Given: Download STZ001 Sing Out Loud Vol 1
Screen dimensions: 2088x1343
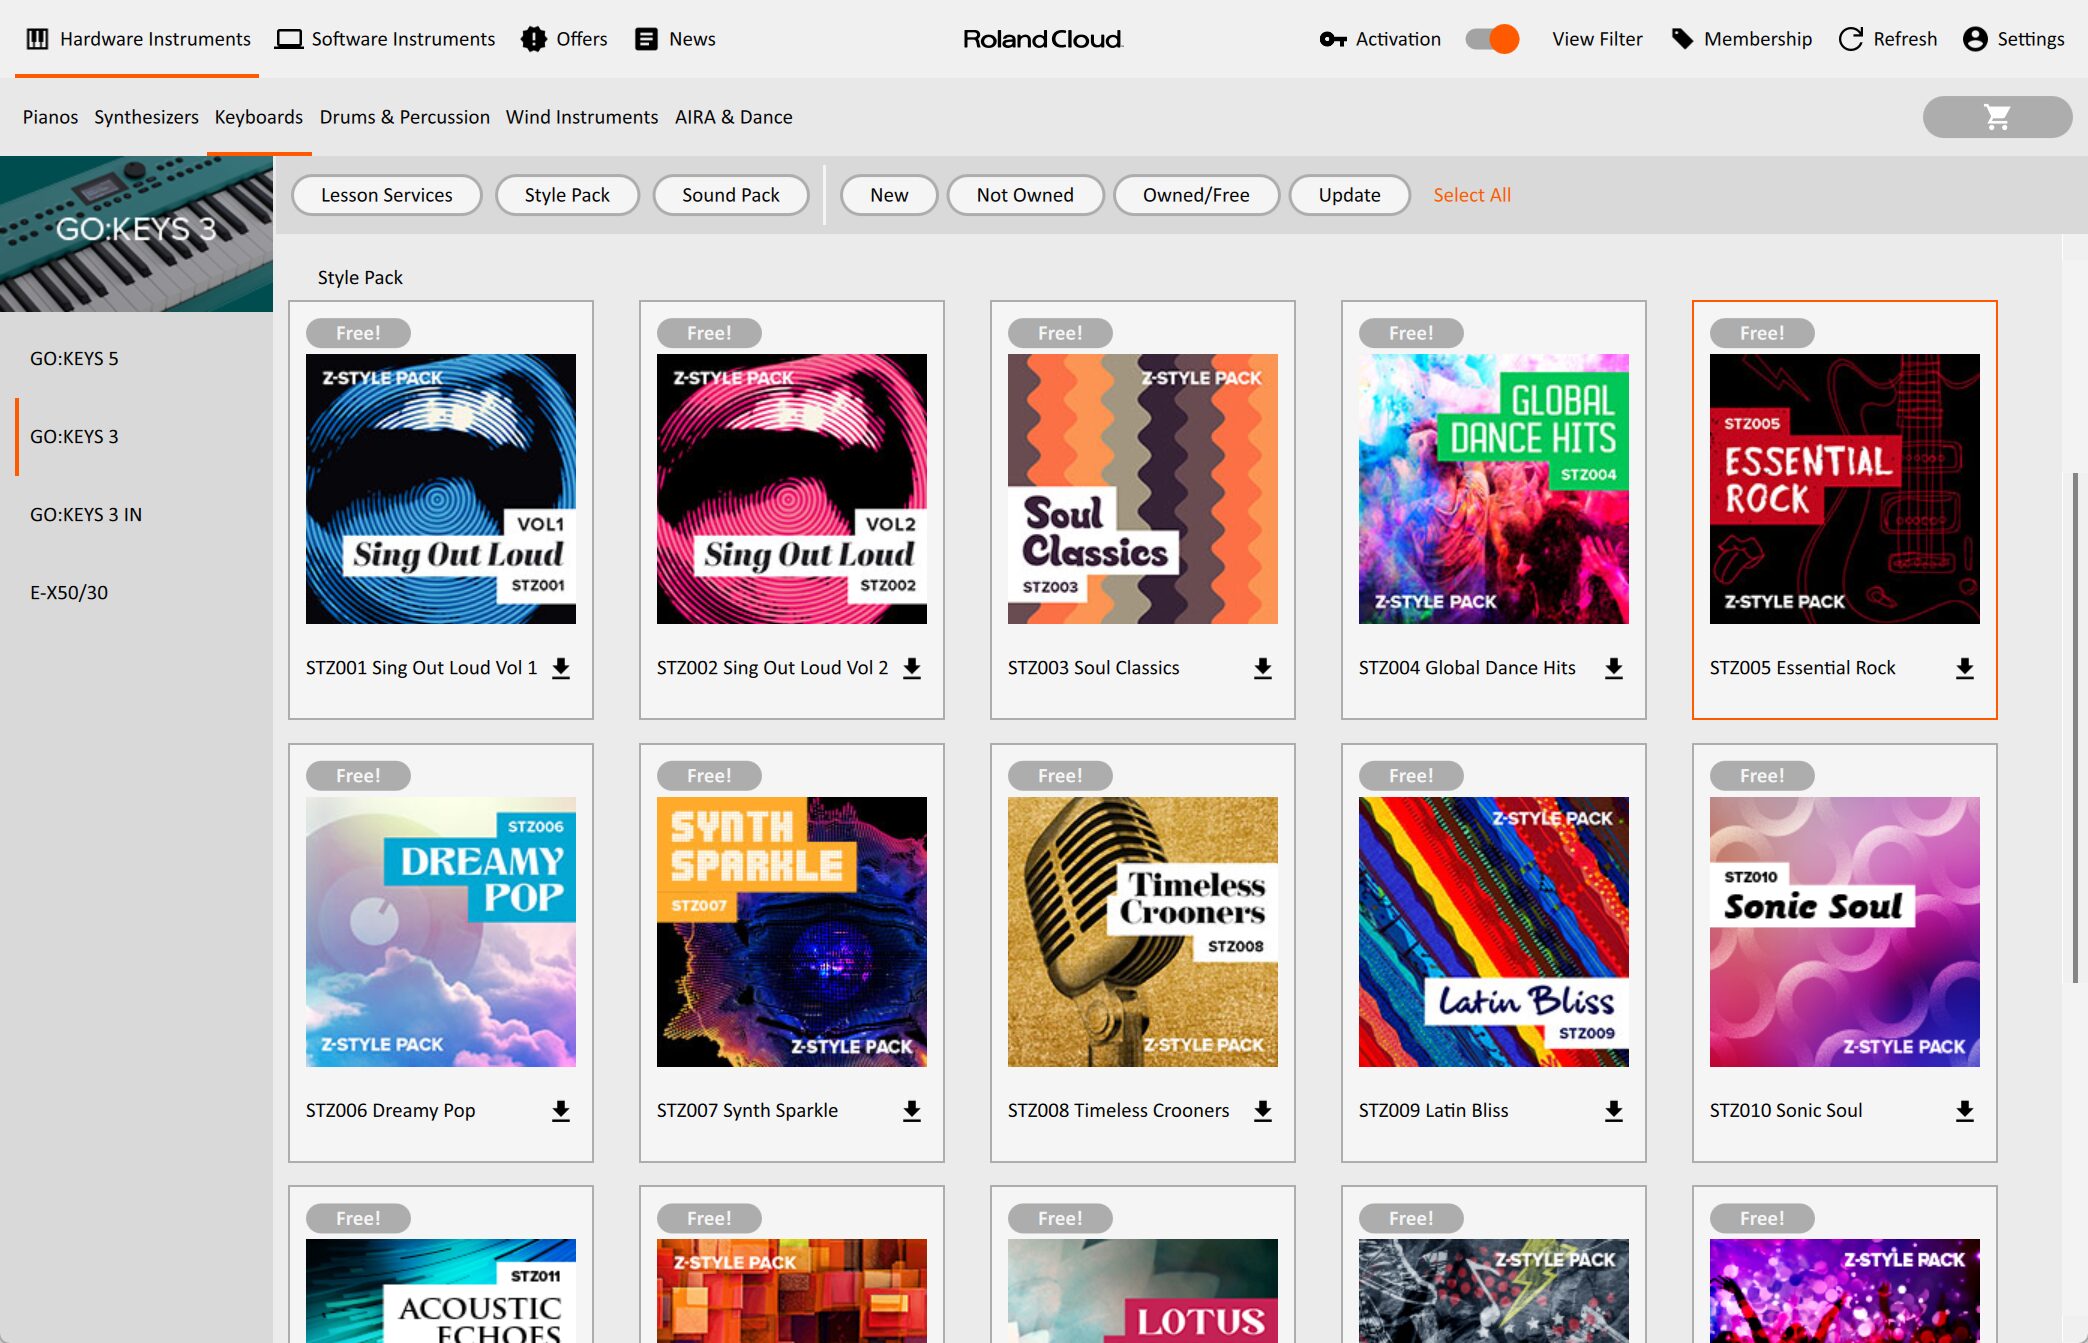Looking at the screenshot, I should click(x=561, y=668).
